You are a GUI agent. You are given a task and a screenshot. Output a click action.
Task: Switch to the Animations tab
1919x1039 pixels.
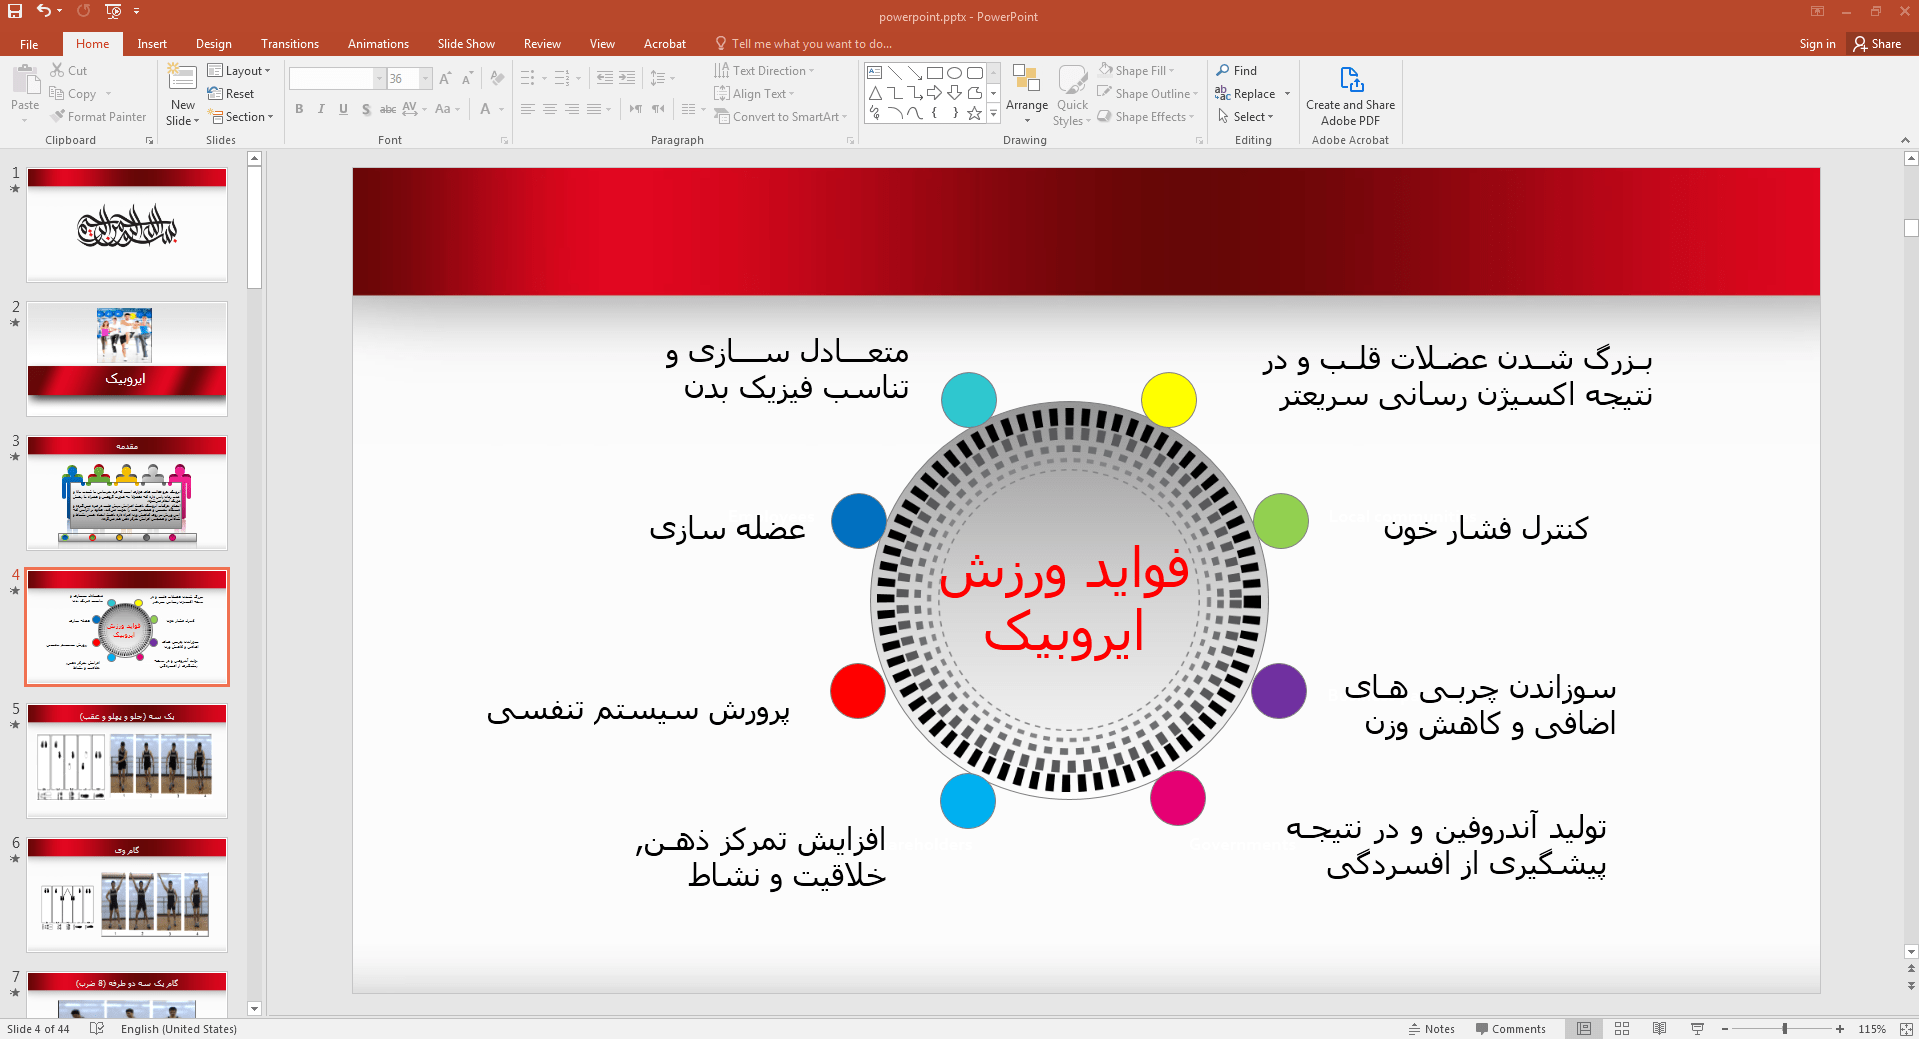click(x=378, y=44)
